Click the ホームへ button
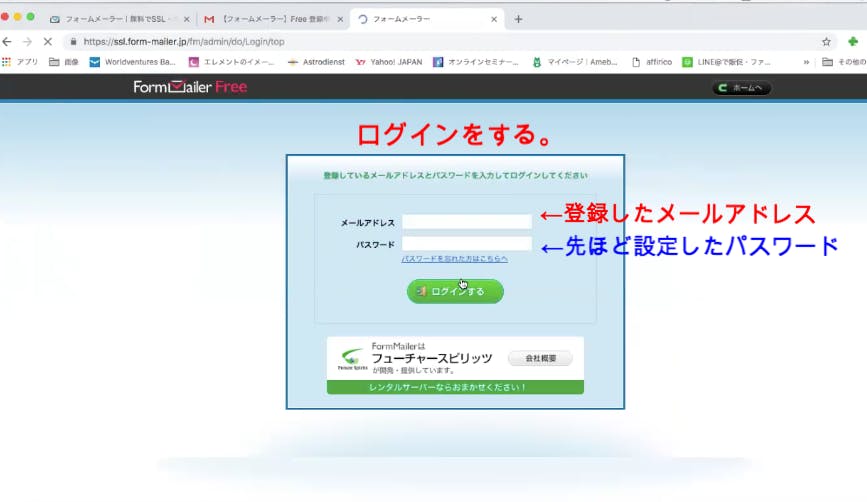The height and width of the screenshot is (502, 867). pyautogui.click(x=741, y=88)
